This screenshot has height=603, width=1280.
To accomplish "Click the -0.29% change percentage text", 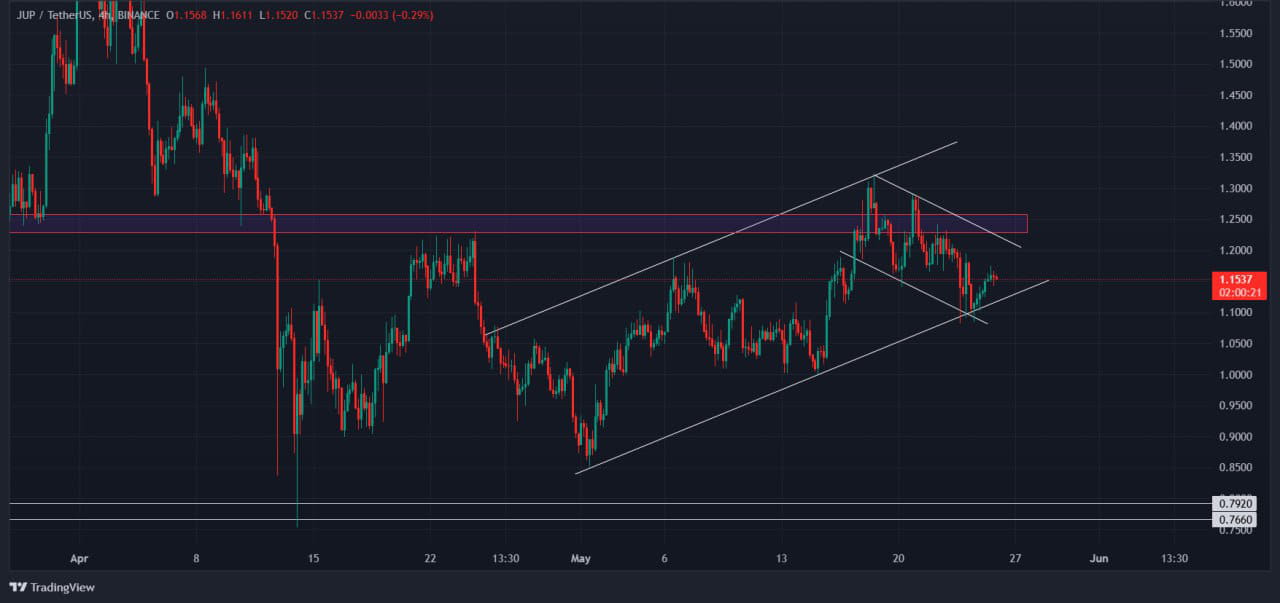I will click(411, 15).
